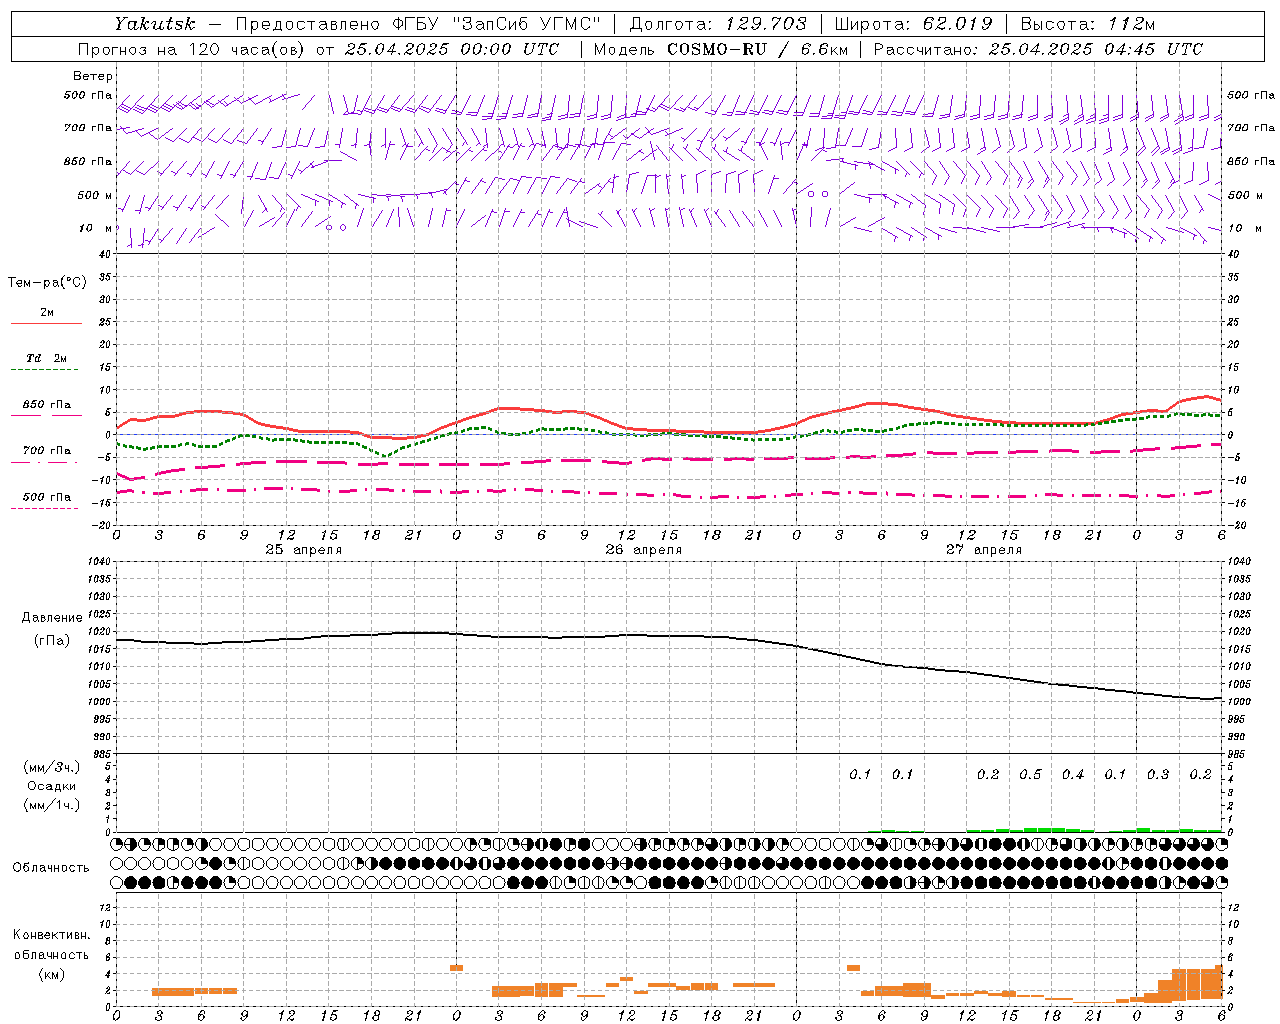Click the 'Широта: 62.019' header value
This screenshot has width=1280, height=1024.
click(x=913, y=24)
